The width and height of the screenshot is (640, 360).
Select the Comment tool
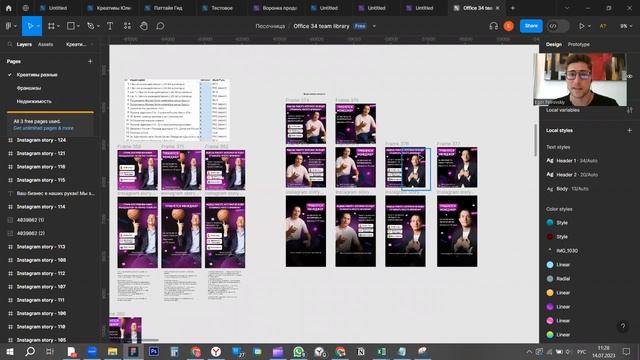[160, 26]
